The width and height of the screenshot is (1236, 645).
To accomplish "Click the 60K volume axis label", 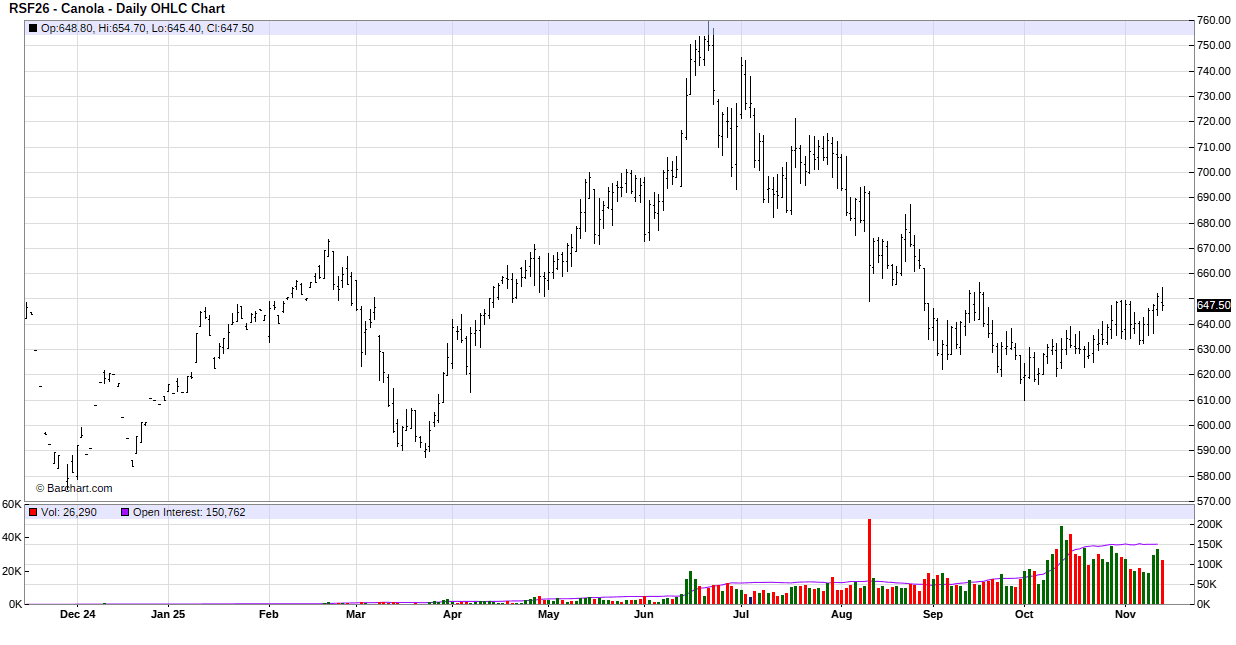I will click(12, 504).
